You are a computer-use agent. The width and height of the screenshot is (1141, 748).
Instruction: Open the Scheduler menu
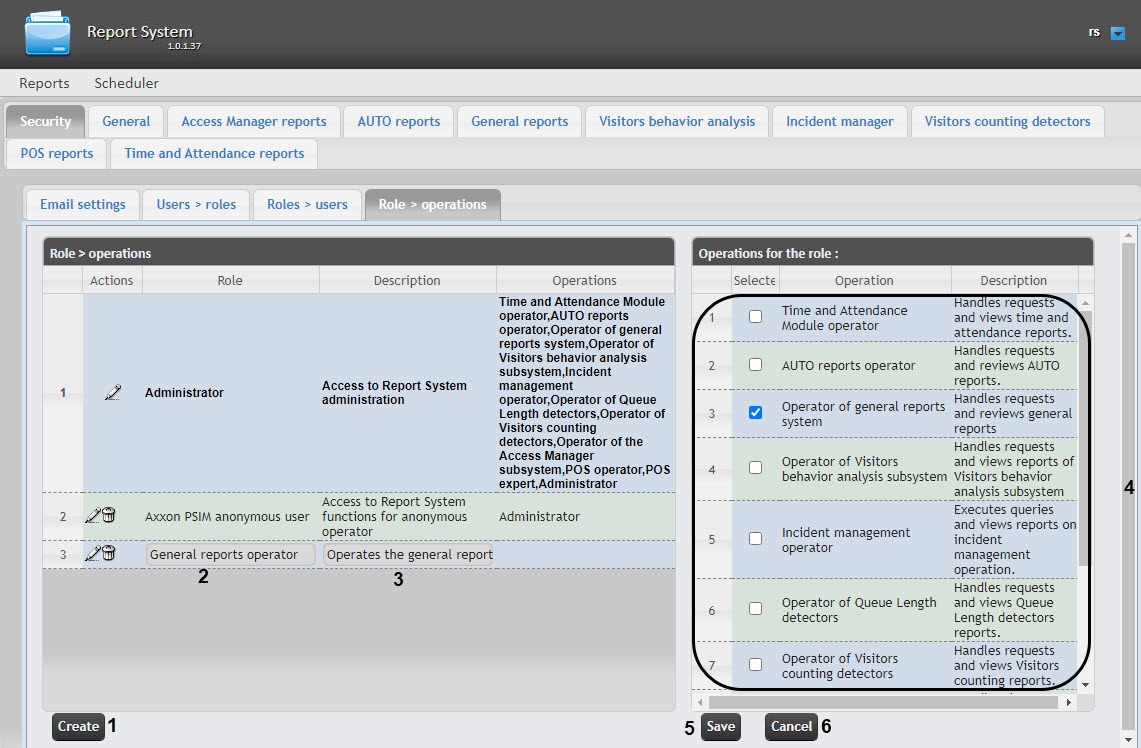tap(126, 83)
